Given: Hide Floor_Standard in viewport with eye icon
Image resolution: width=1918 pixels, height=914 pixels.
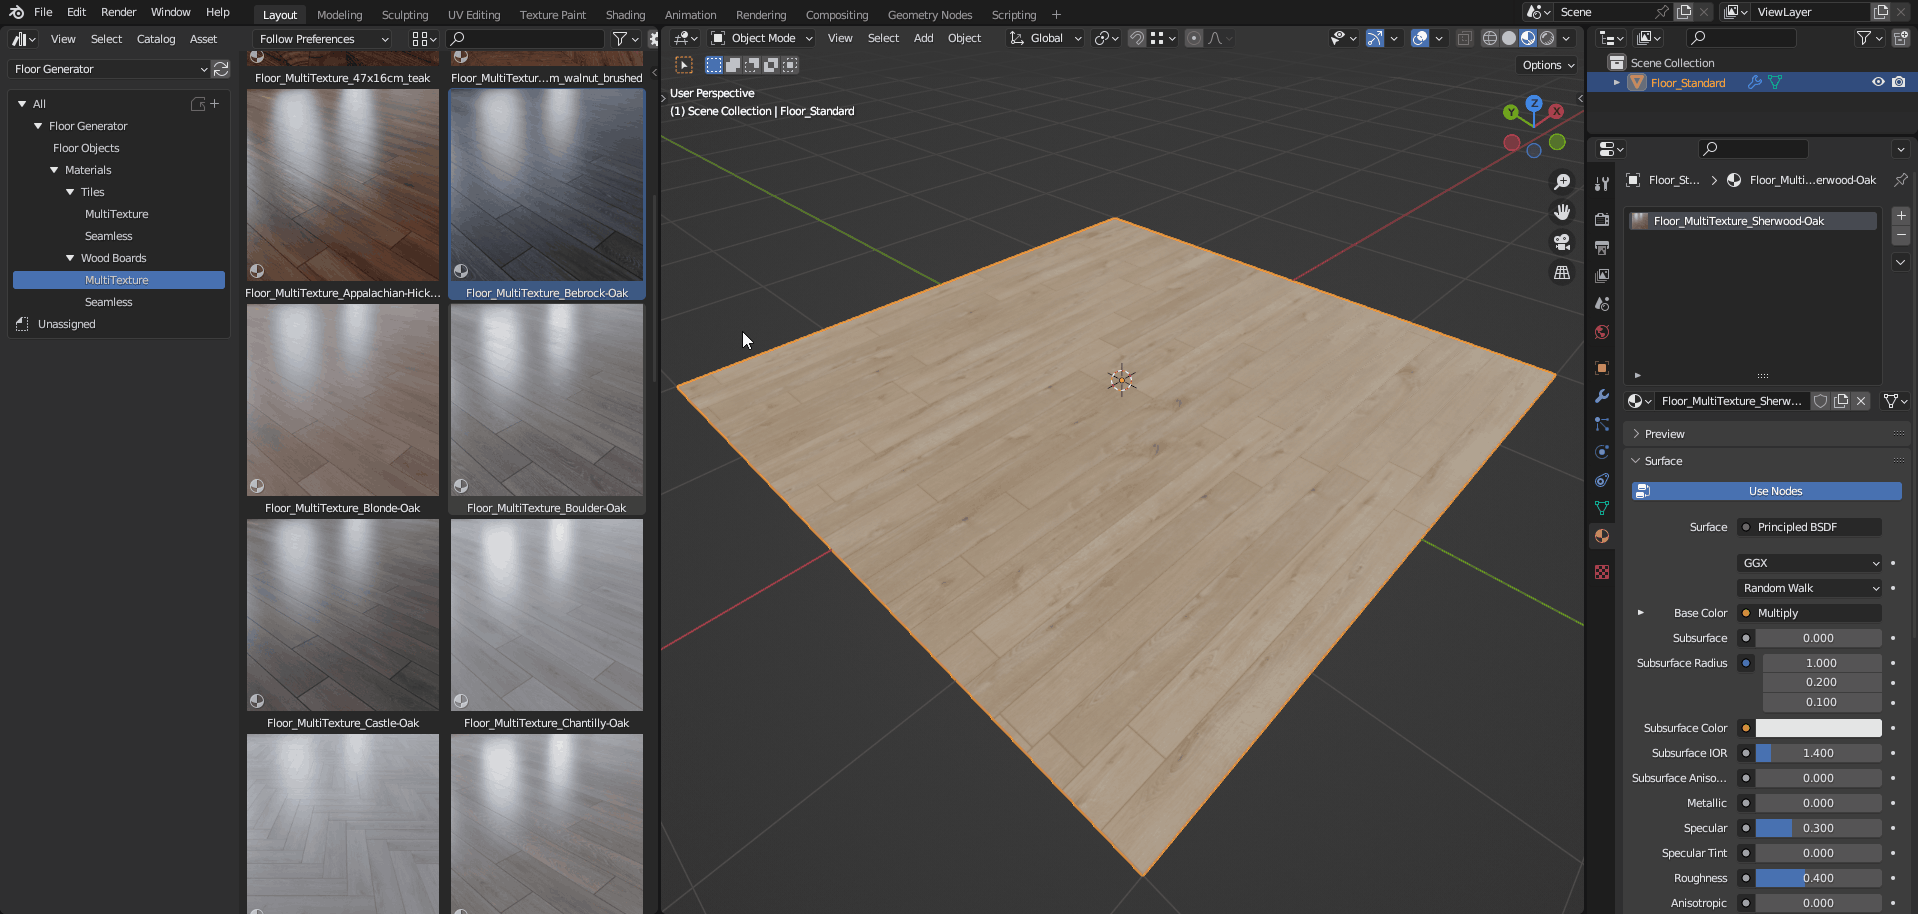Looking at the screenshot, I should click(1878, 83).
